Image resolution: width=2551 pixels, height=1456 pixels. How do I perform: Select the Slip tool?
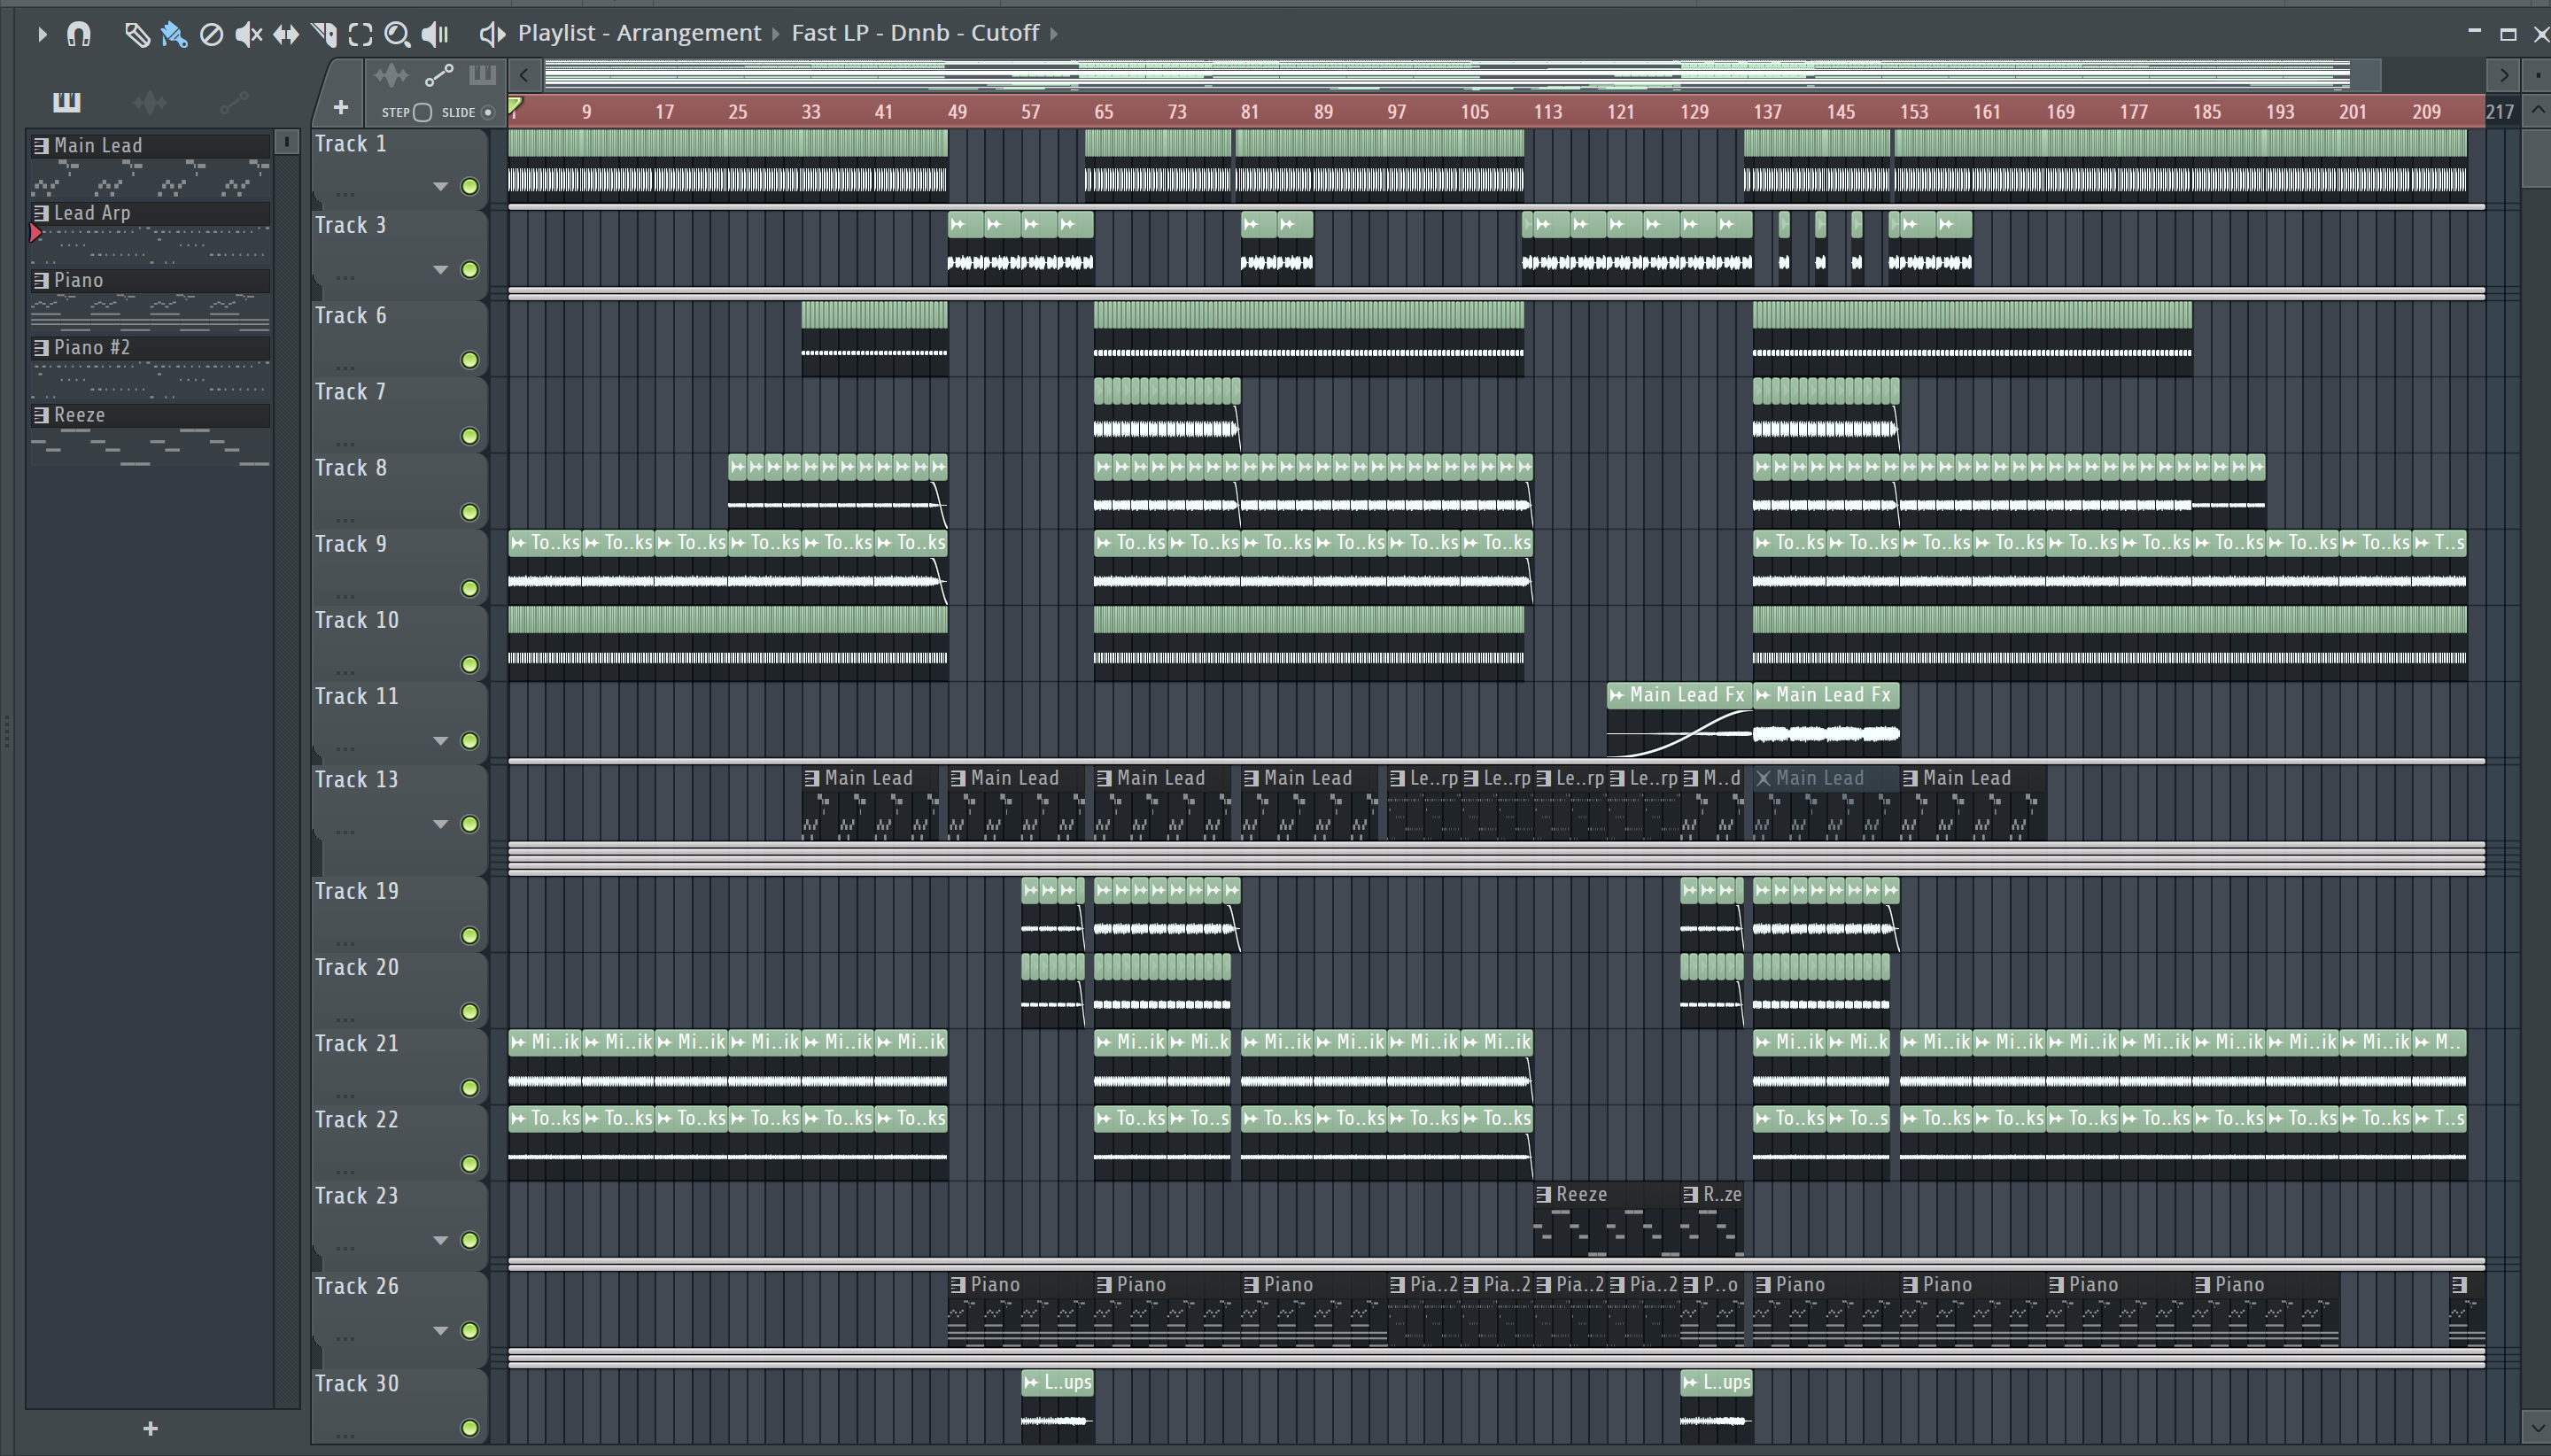point(286,34)
